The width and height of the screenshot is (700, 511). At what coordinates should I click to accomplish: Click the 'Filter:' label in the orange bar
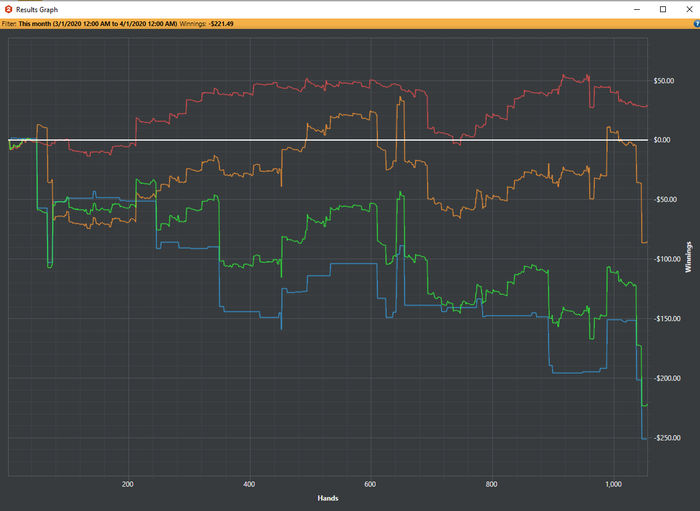[x=9, y=24]
